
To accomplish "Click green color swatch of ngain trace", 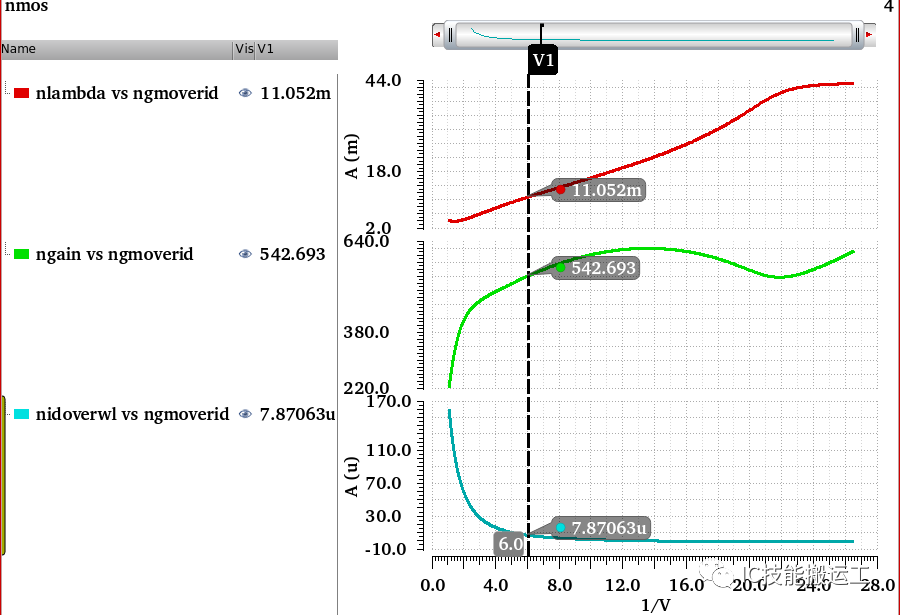I will 22,254.
